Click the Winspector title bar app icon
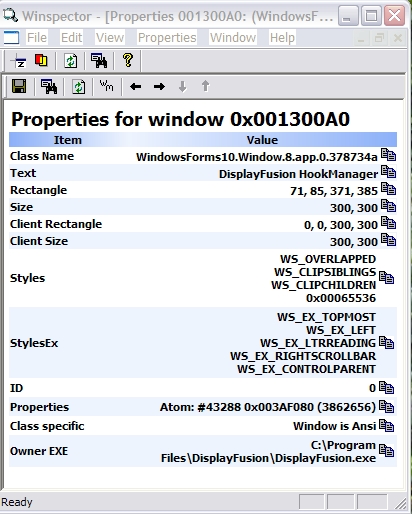 pyautogui.click(x=10, y=16)
